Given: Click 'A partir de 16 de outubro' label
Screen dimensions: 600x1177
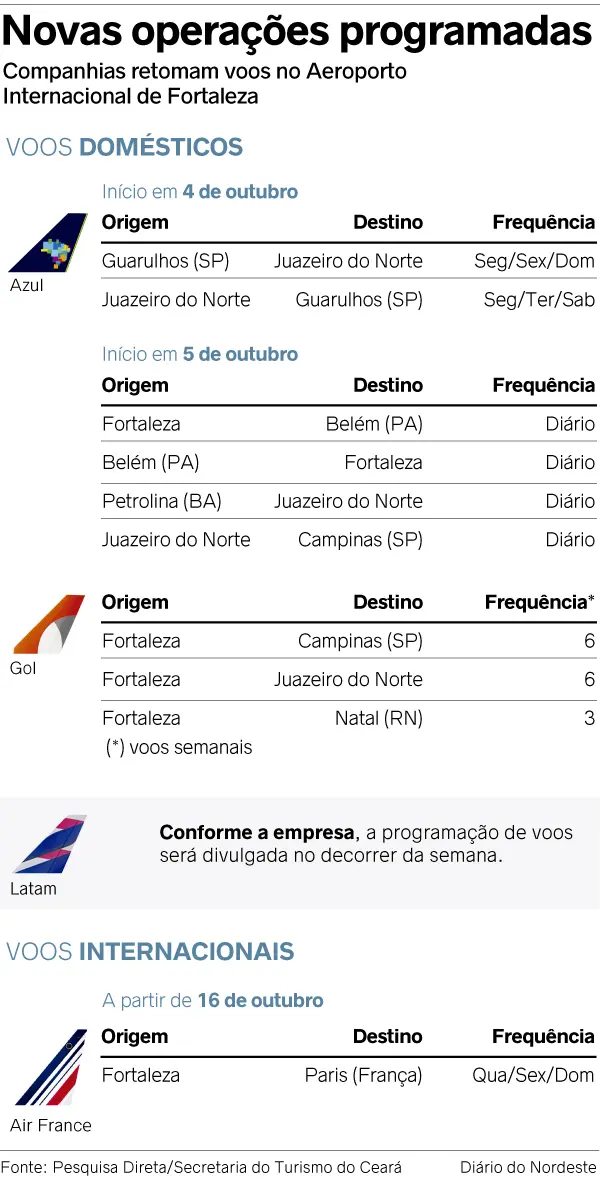Looking at the screenshot, I should [x=213, y=1000].
